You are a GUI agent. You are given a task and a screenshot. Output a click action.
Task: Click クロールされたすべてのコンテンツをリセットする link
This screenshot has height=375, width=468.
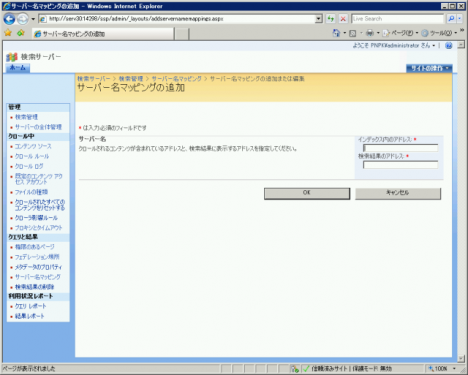(40, 205)
